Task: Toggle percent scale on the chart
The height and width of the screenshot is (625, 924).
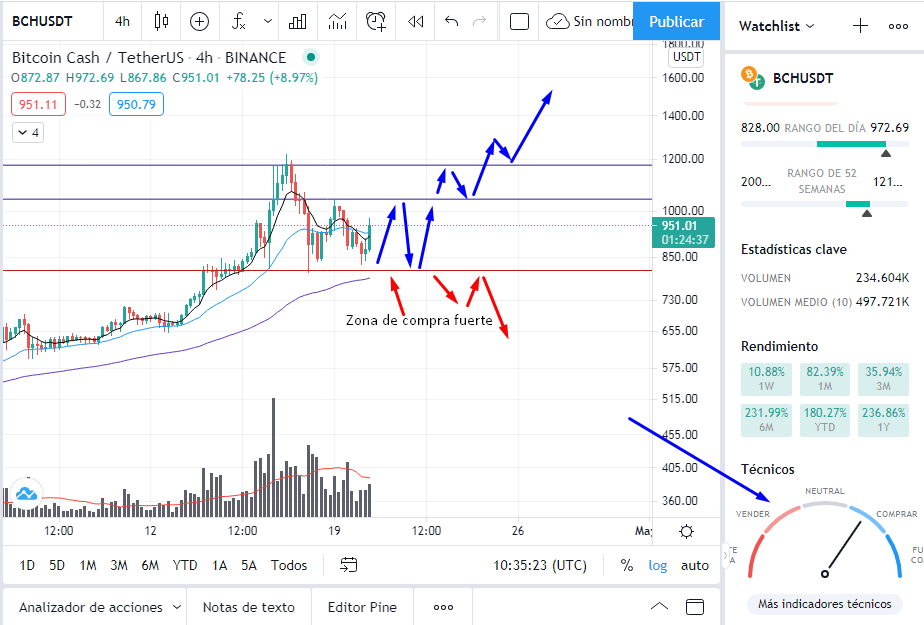Action: click(x=626, y=566)
